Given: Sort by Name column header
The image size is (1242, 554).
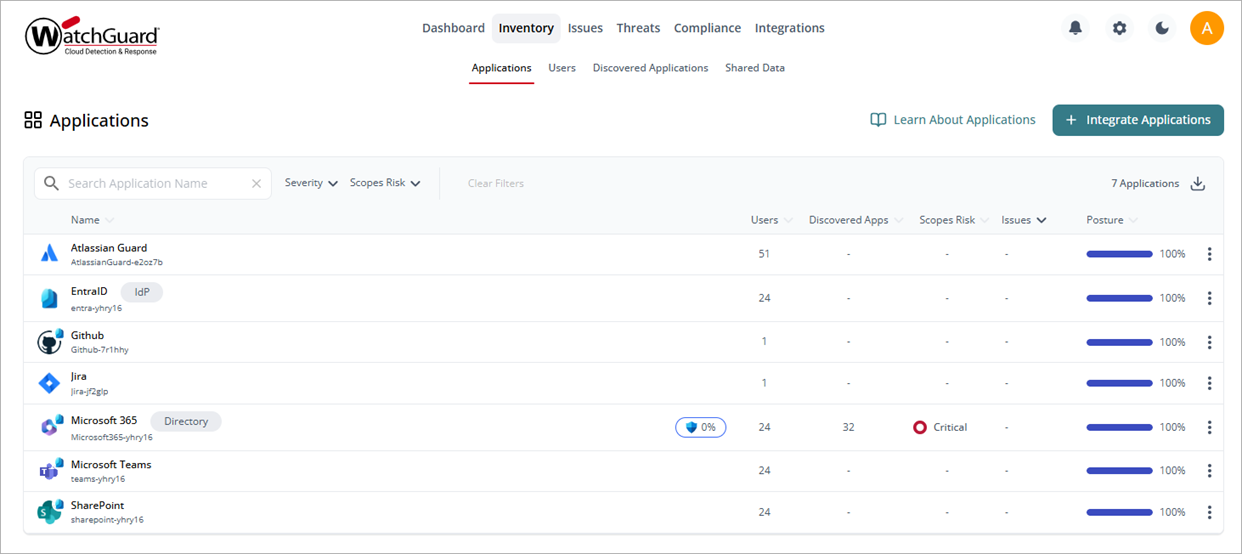Looking at the screenshot, I should (92, 220).
